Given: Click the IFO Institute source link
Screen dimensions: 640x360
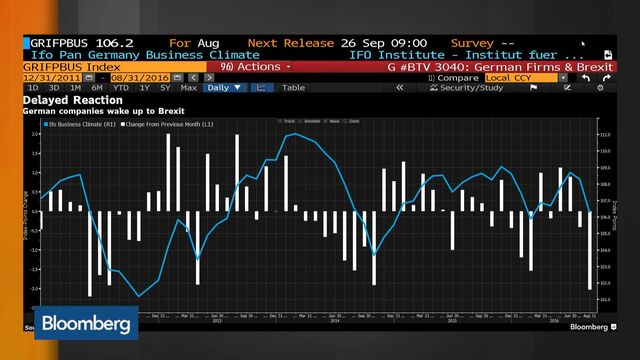Looking at the screenshot, I should coord(466,55).
